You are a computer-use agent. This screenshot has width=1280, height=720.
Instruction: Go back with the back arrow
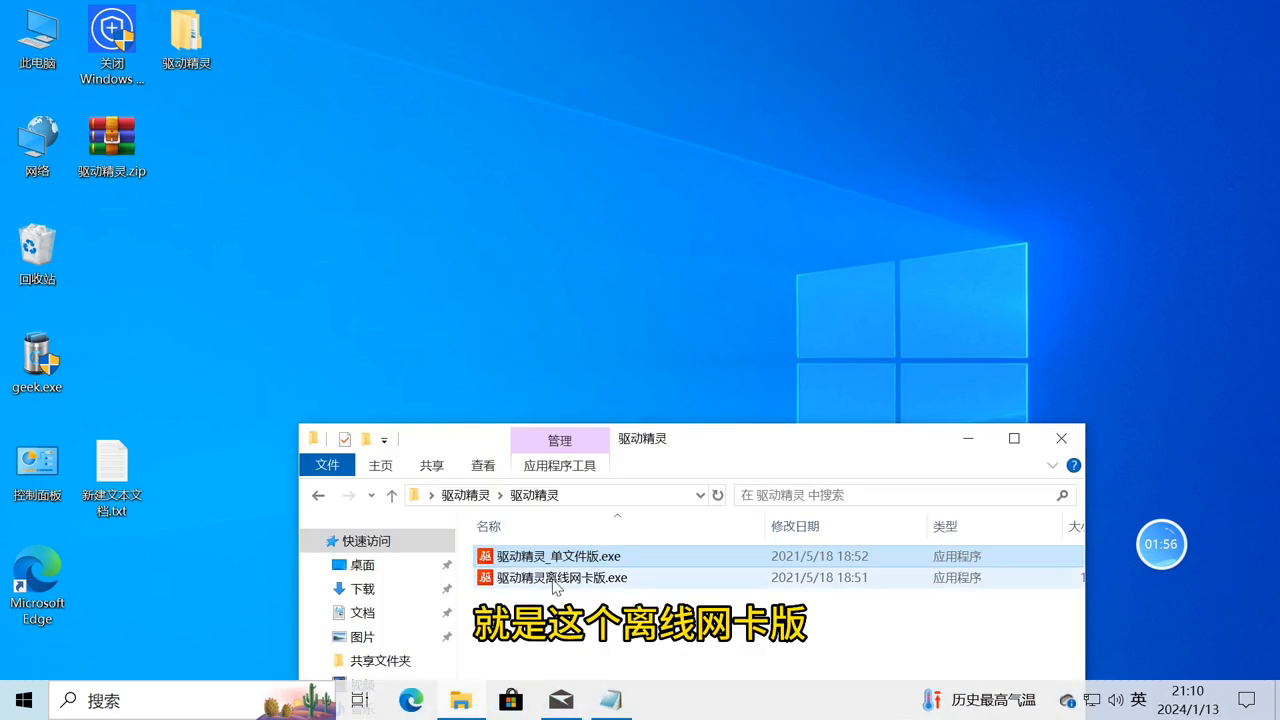pos(318,495)
